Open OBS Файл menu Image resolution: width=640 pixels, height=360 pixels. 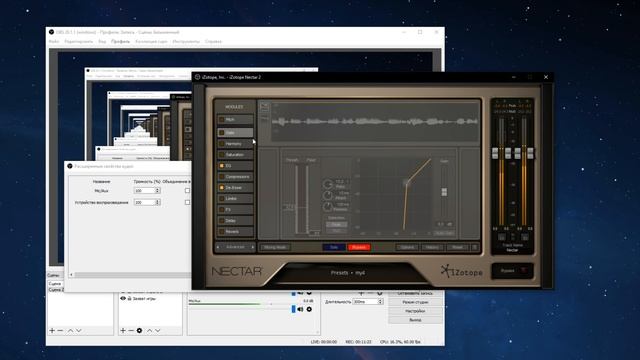tap(54, 42)
